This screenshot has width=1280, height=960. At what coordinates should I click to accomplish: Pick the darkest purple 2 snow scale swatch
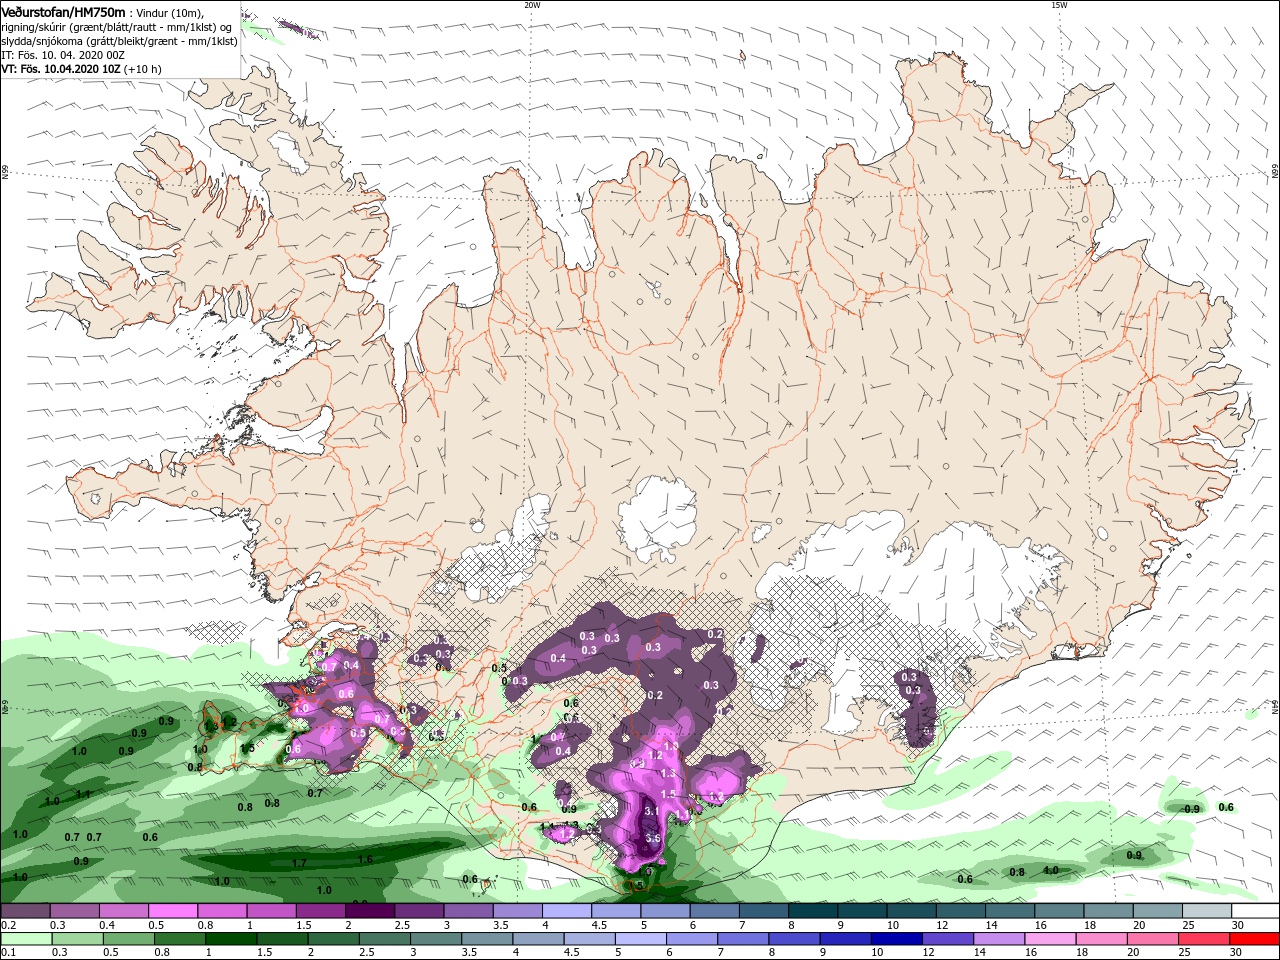pos(369,911)
